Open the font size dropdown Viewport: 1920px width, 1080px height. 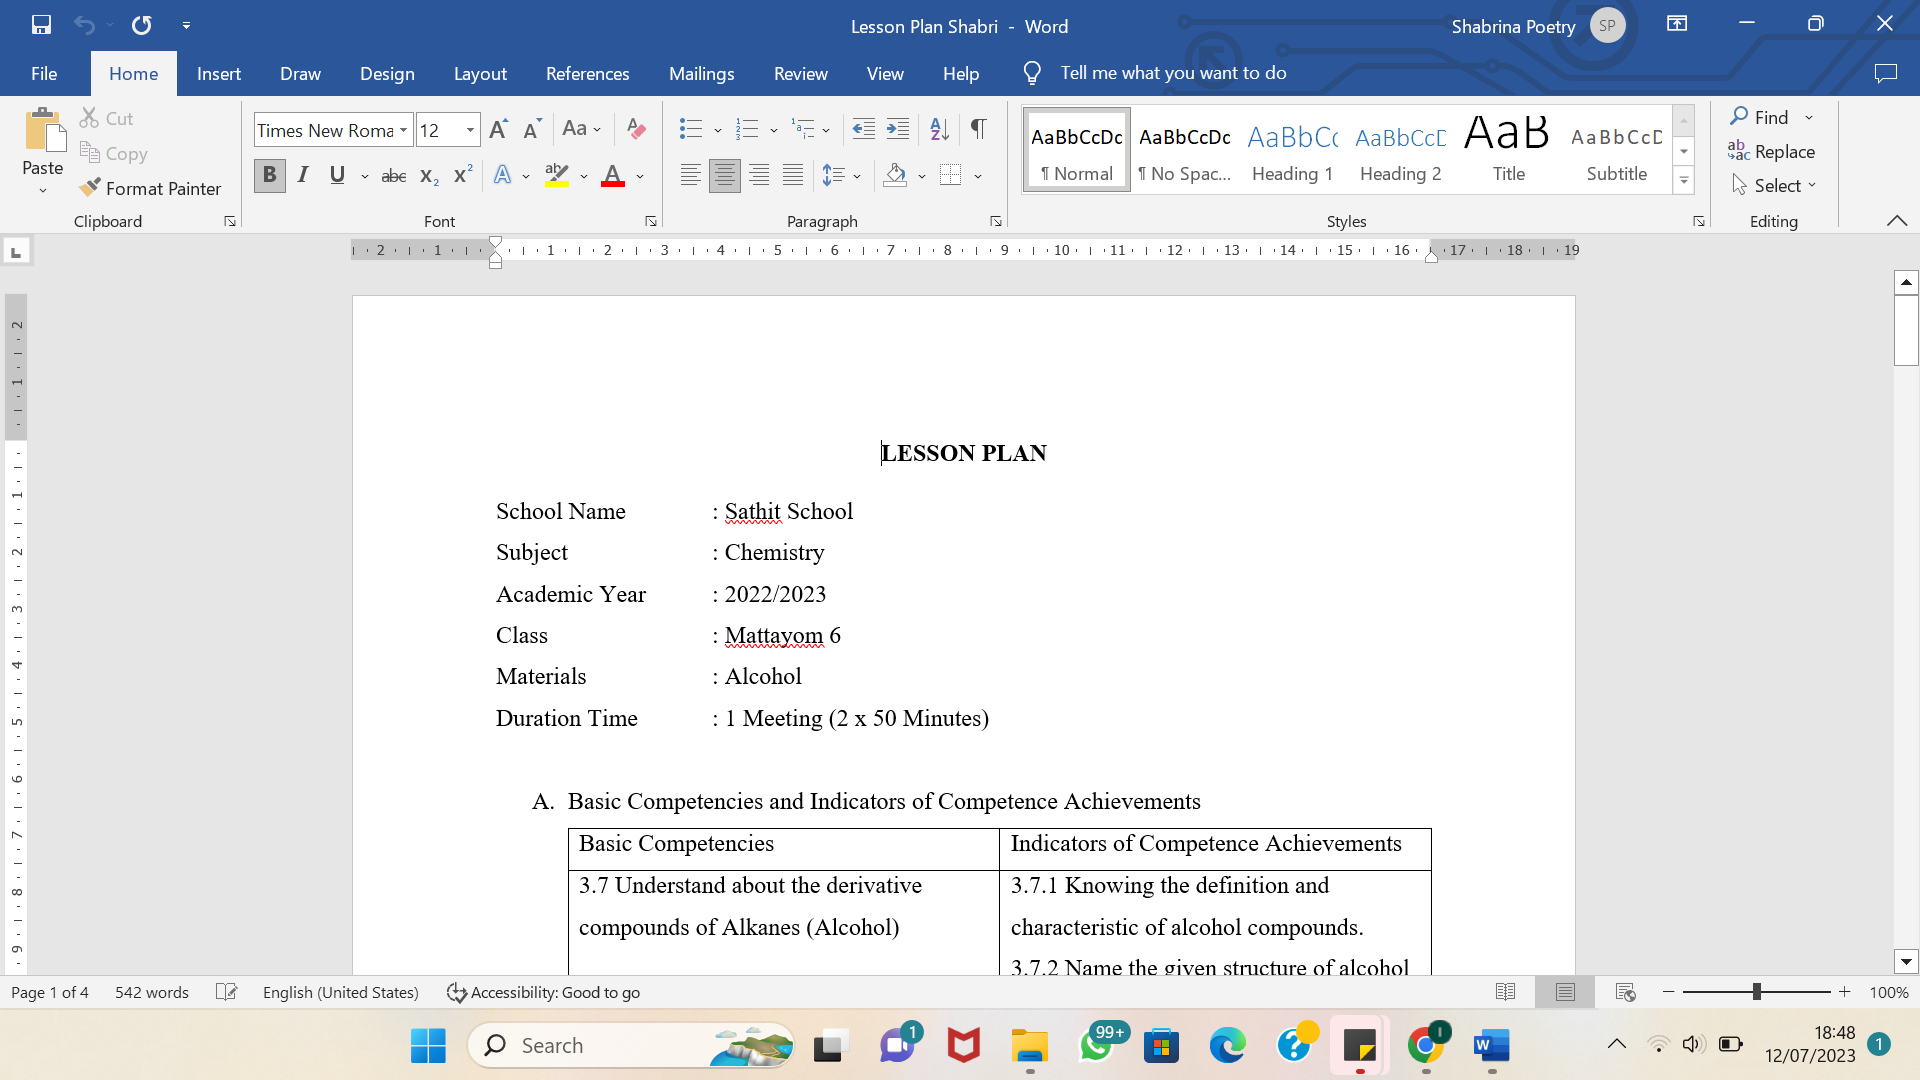(469, 130)
